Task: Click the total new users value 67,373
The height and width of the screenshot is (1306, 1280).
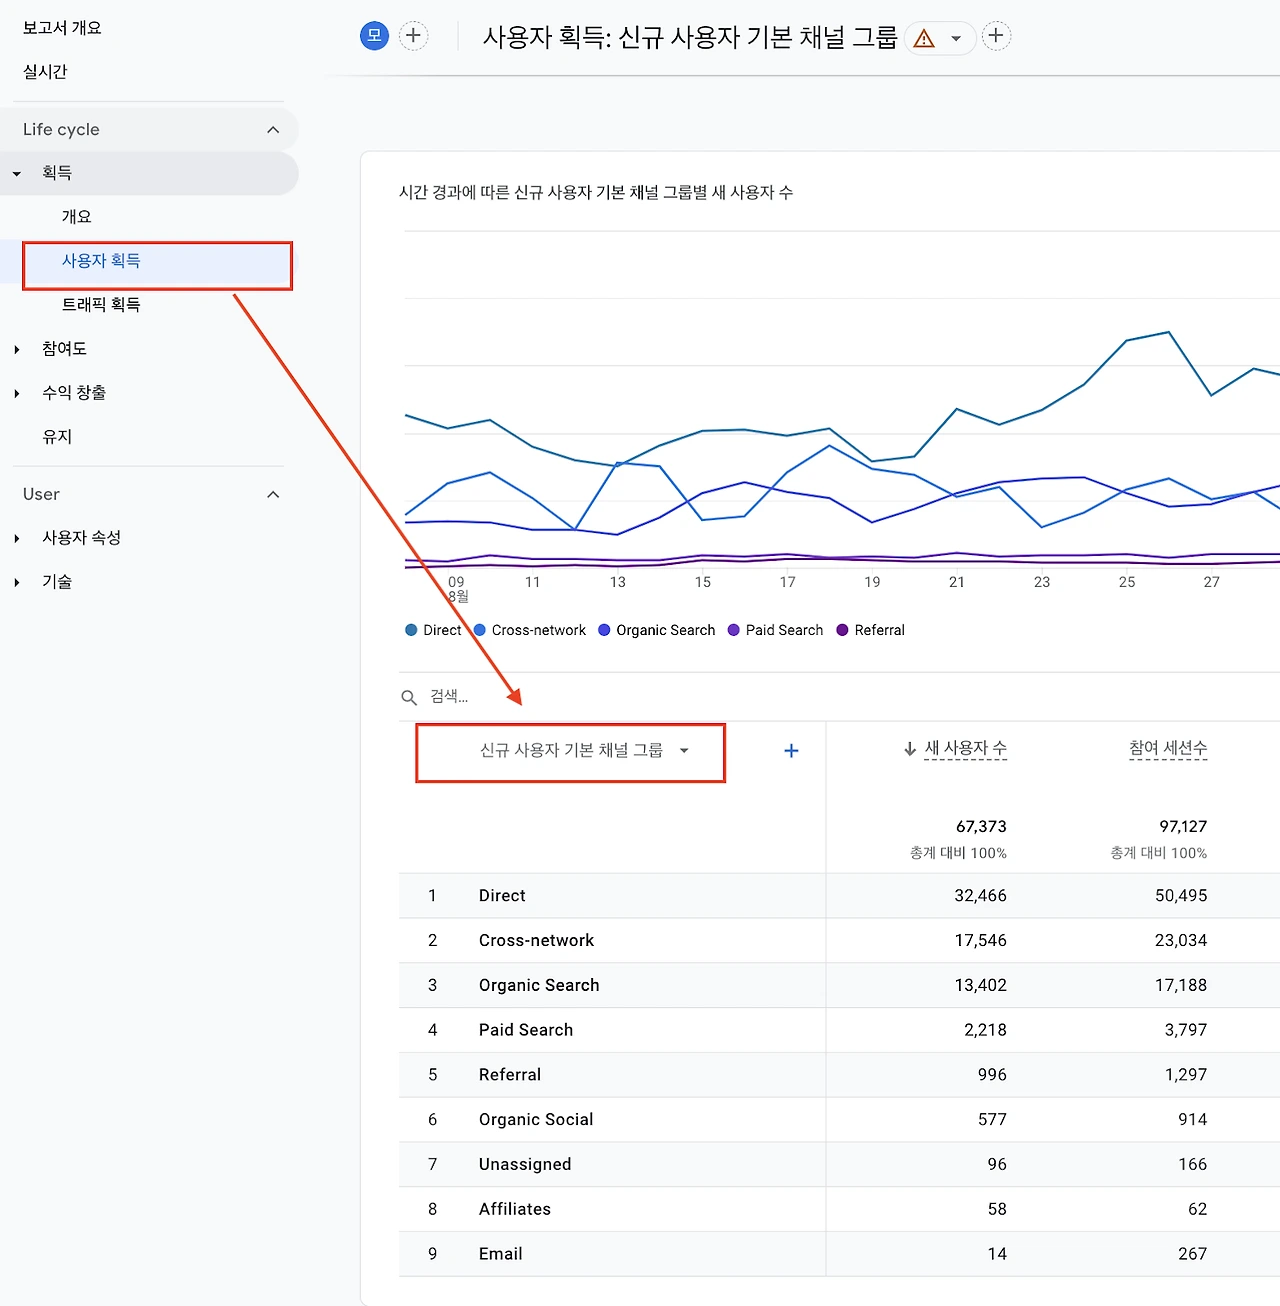Action: 981,827
